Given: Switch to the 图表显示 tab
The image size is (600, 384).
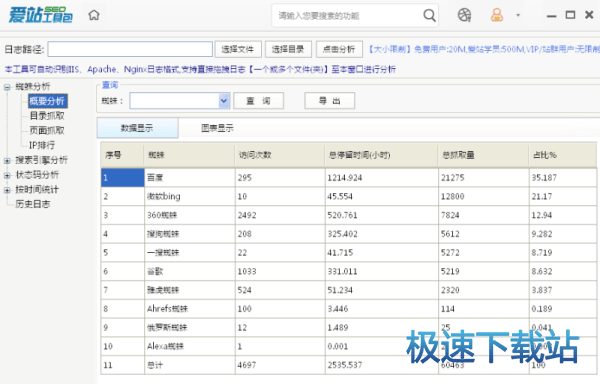Looking at the screenshot, I should pyautogui.click(x=217, y=128).
